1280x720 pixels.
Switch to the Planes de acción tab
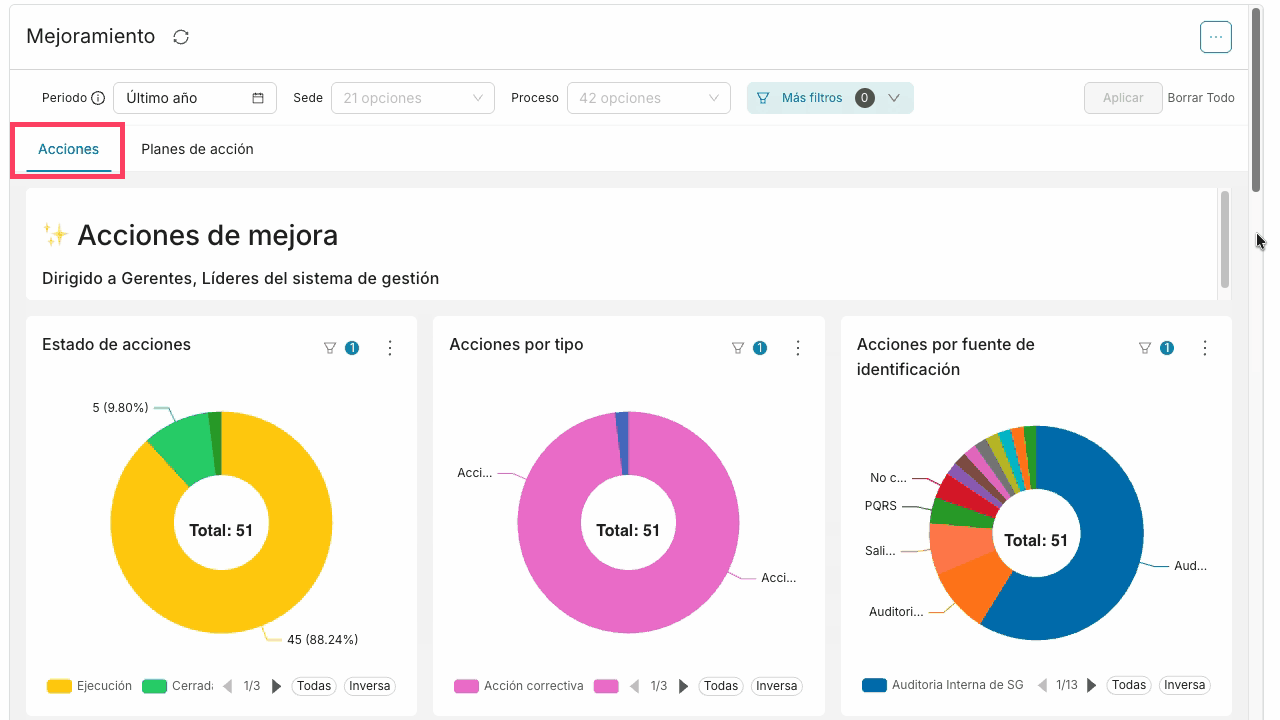click(x=197, y=149)
